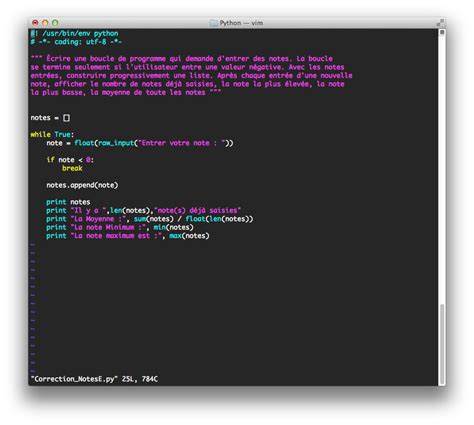474x425 pixels.
Task: Click the "max(notes)" call
Action: pos(189,236)
